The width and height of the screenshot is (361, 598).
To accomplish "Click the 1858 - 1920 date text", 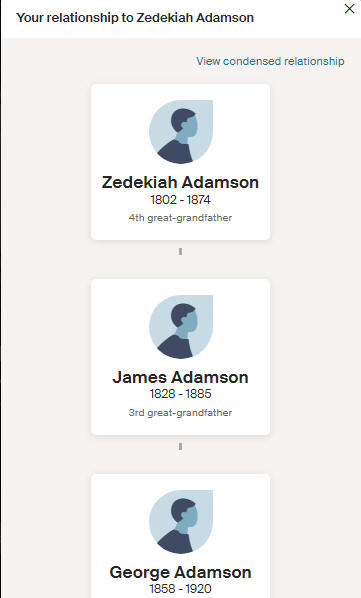I will pyautogui.click(x=180, y=589).
